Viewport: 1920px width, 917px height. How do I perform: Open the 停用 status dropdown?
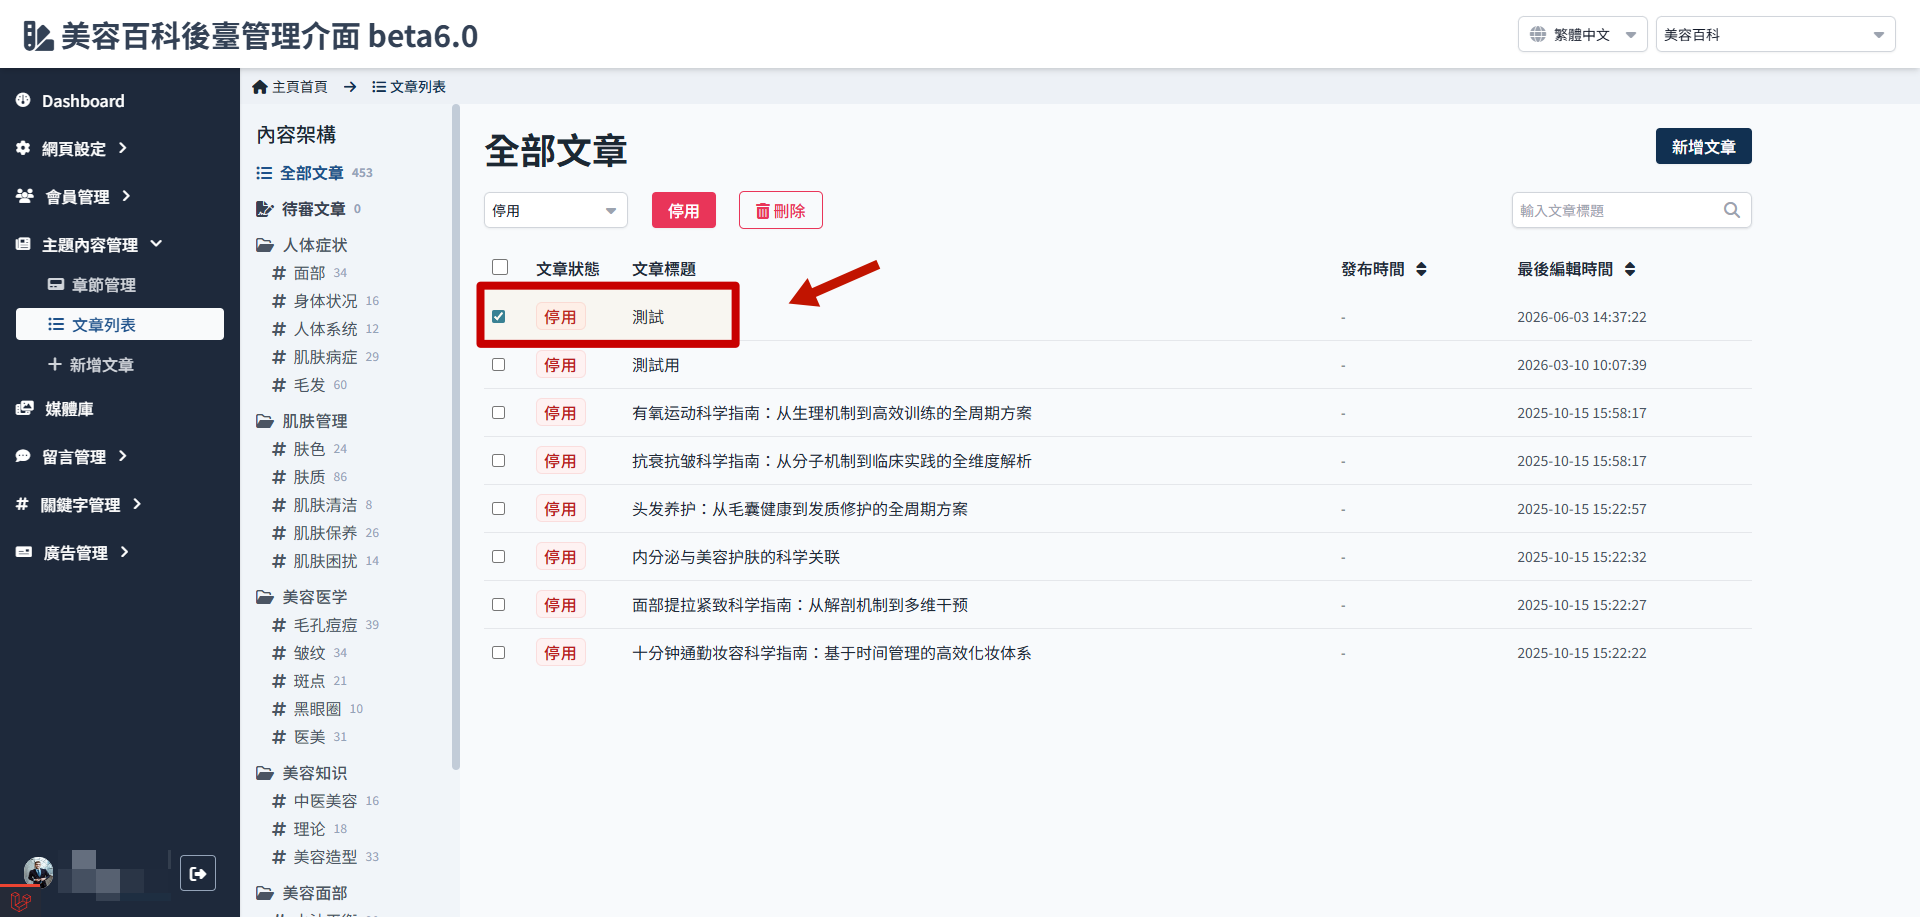(x=555, y=210)
